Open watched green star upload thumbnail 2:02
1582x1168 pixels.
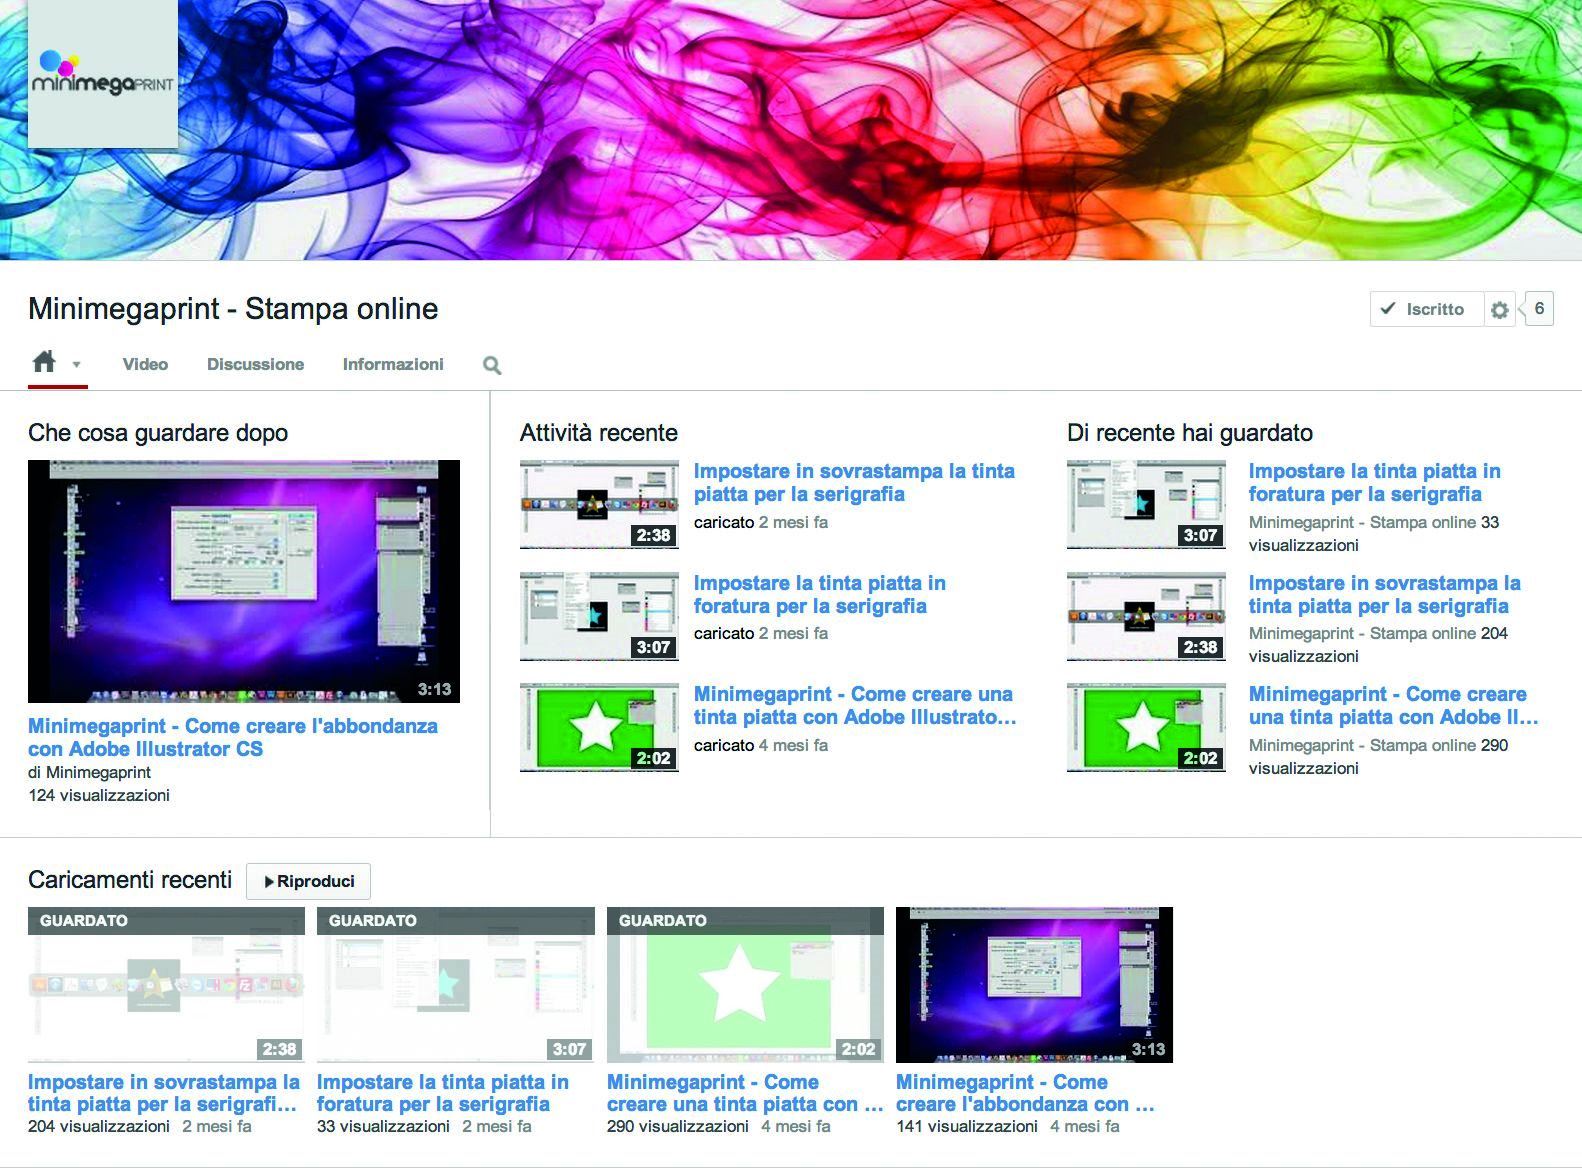tap(745, 984)
